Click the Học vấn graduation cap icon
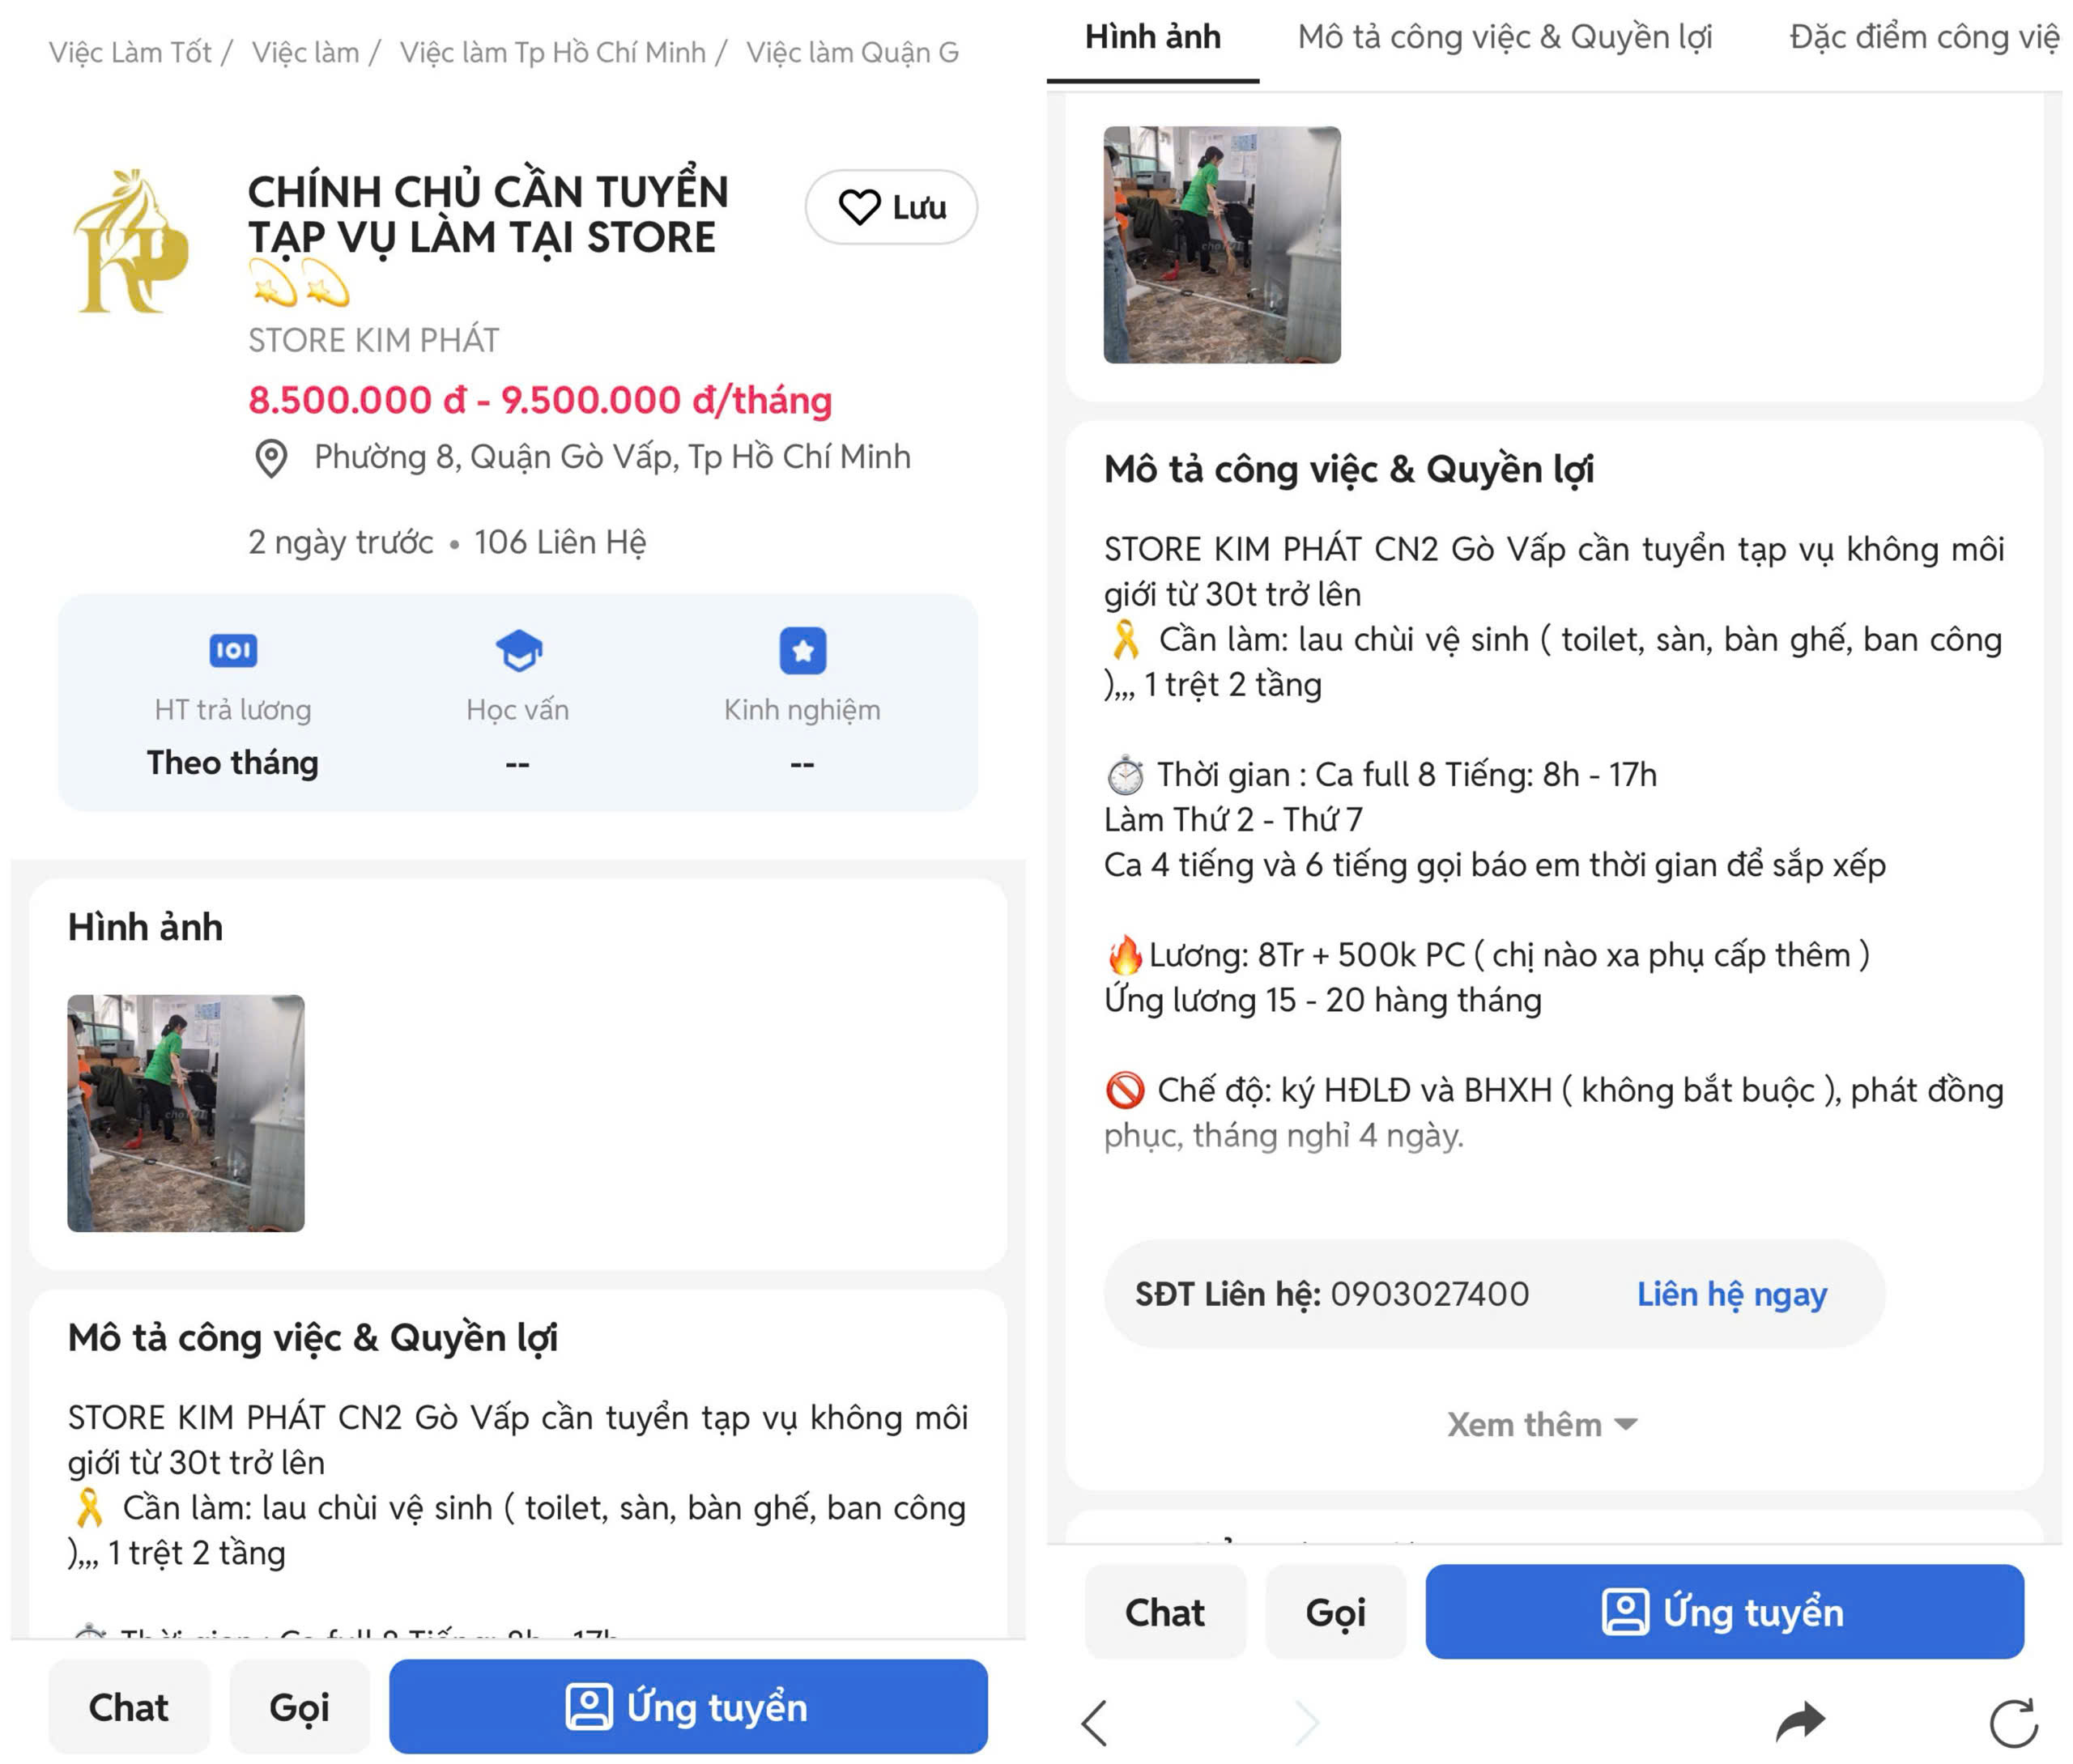The image size is (2073, 1764). pyautogui.click(x=518, y=650)
